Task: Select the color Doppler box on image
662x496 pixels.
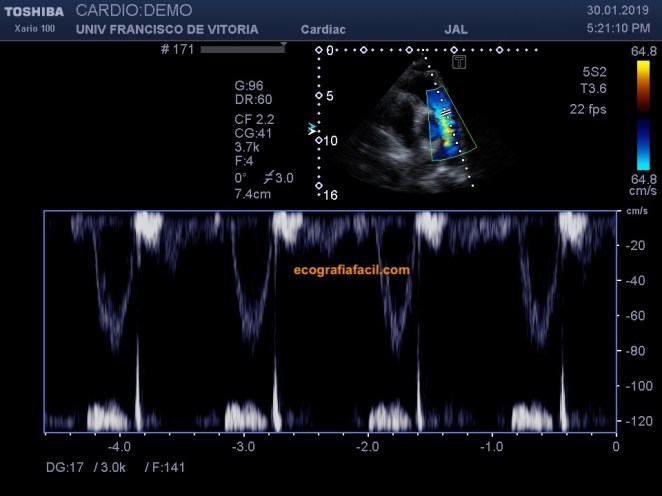Action: click(x=448, y=123)
